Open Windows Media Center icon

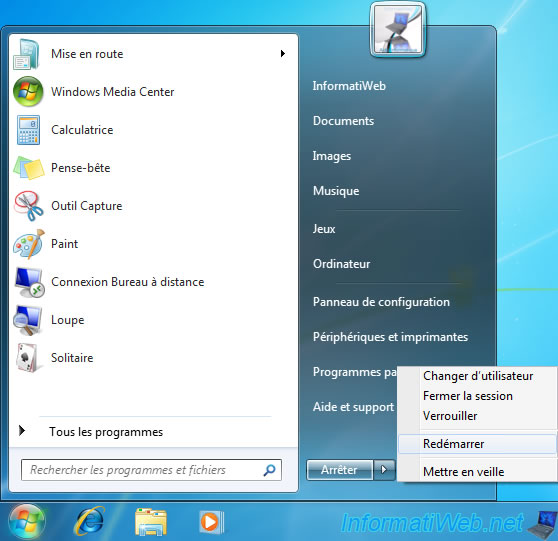[x=28, y=92]
